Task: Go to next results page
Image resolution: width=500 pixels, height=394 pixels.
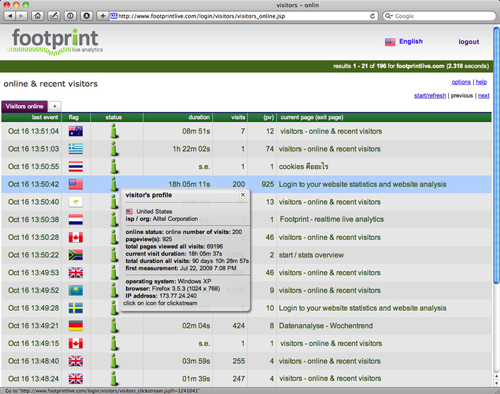Action: 484,96
